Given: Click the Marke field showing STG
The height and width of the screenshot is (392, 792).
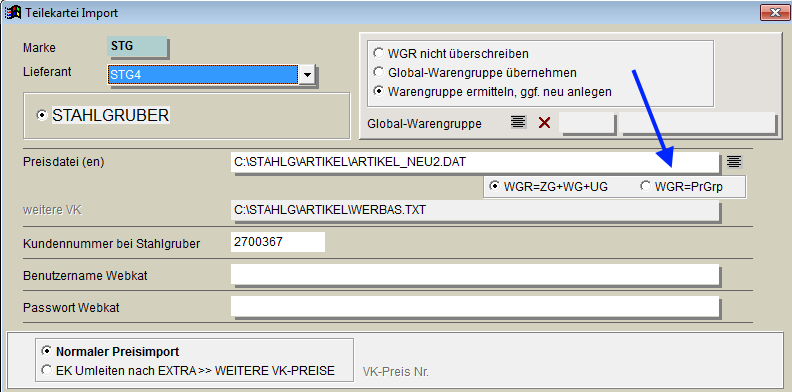Looking at the screenshot, I should tap(137, 46).
